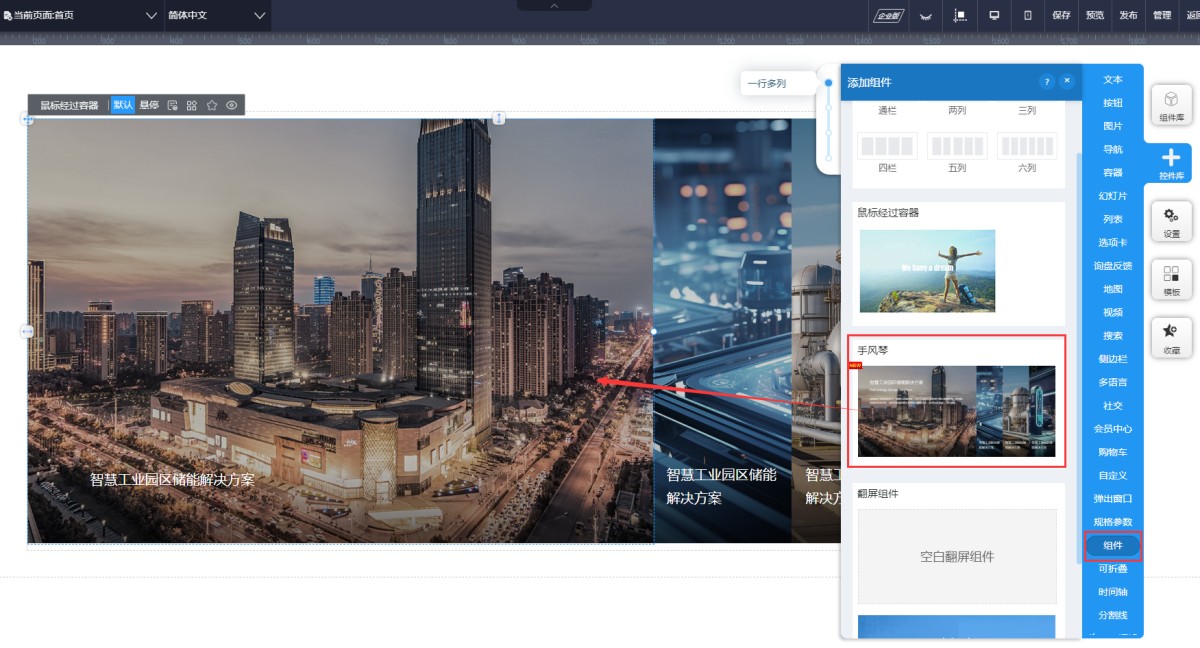1200x648 pixels.
Task: Click the 预览 preview button
Action: pyautogui.click(x=1095, y=15)
